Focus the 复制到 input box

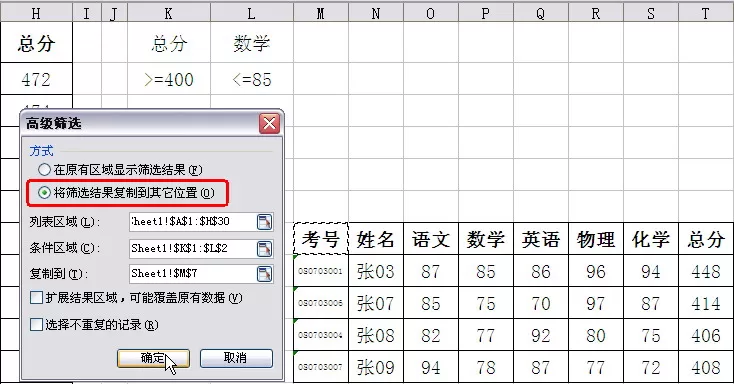pos(192,274)
